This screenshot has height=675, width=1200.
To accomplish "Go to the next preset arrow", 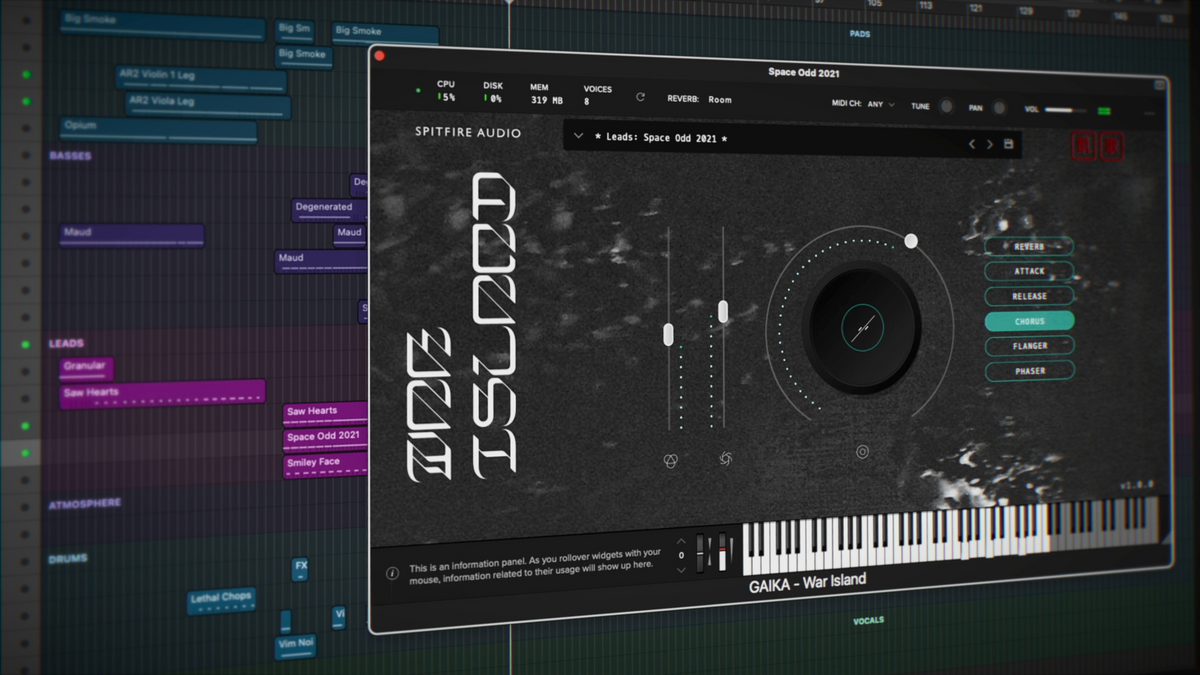I will coord(990,145).
